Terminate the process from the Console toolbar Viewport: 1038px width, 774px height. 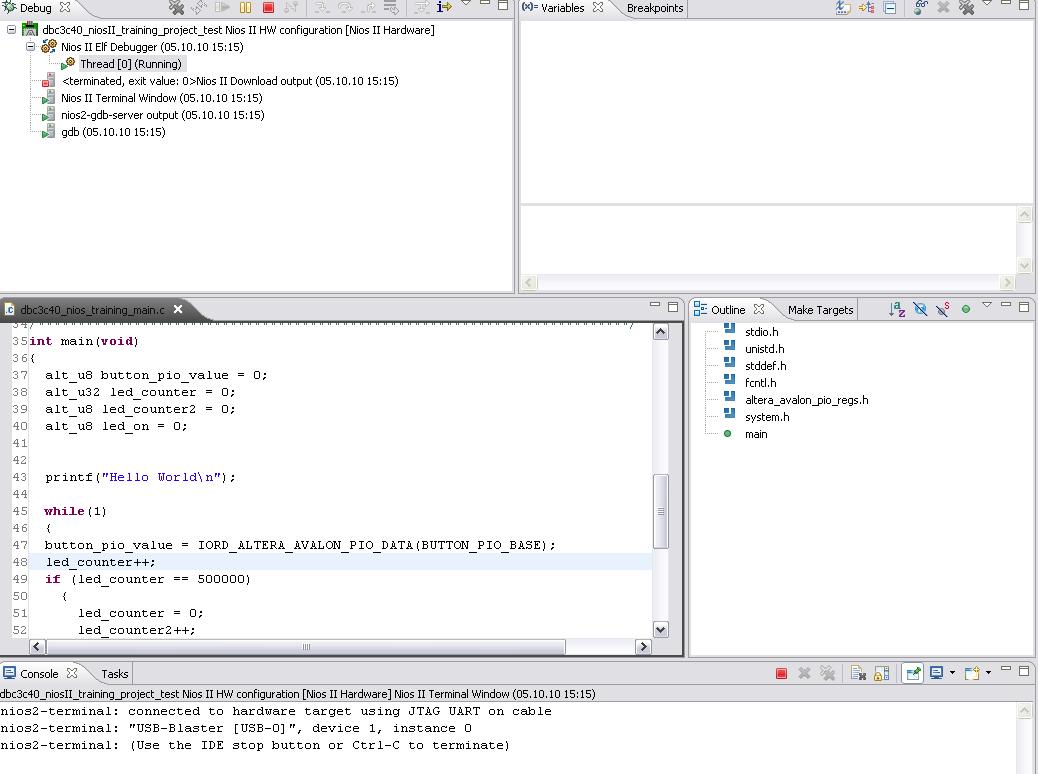[x=781, y=674]
